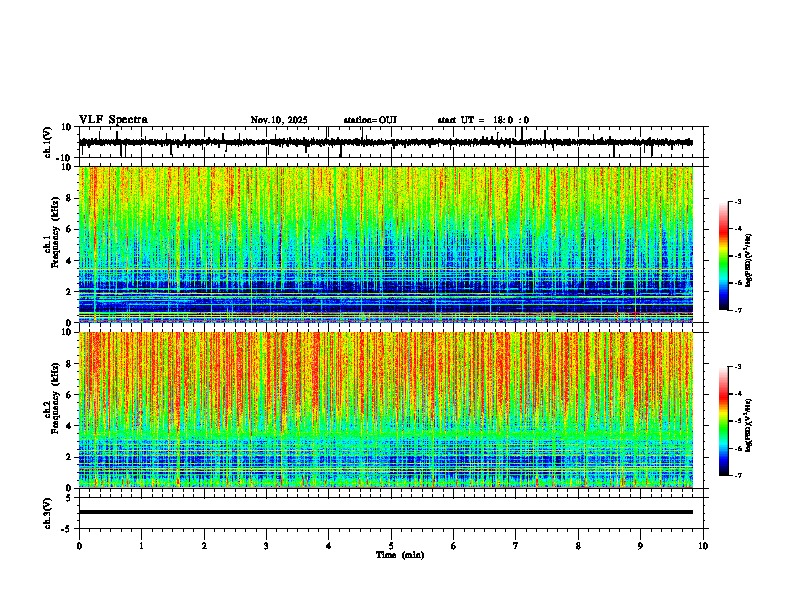Click the ch.2 log(PSD) color bar
The height and width of the screenshot is (612, 792).
pyautogui.click(x=724, y=421)
